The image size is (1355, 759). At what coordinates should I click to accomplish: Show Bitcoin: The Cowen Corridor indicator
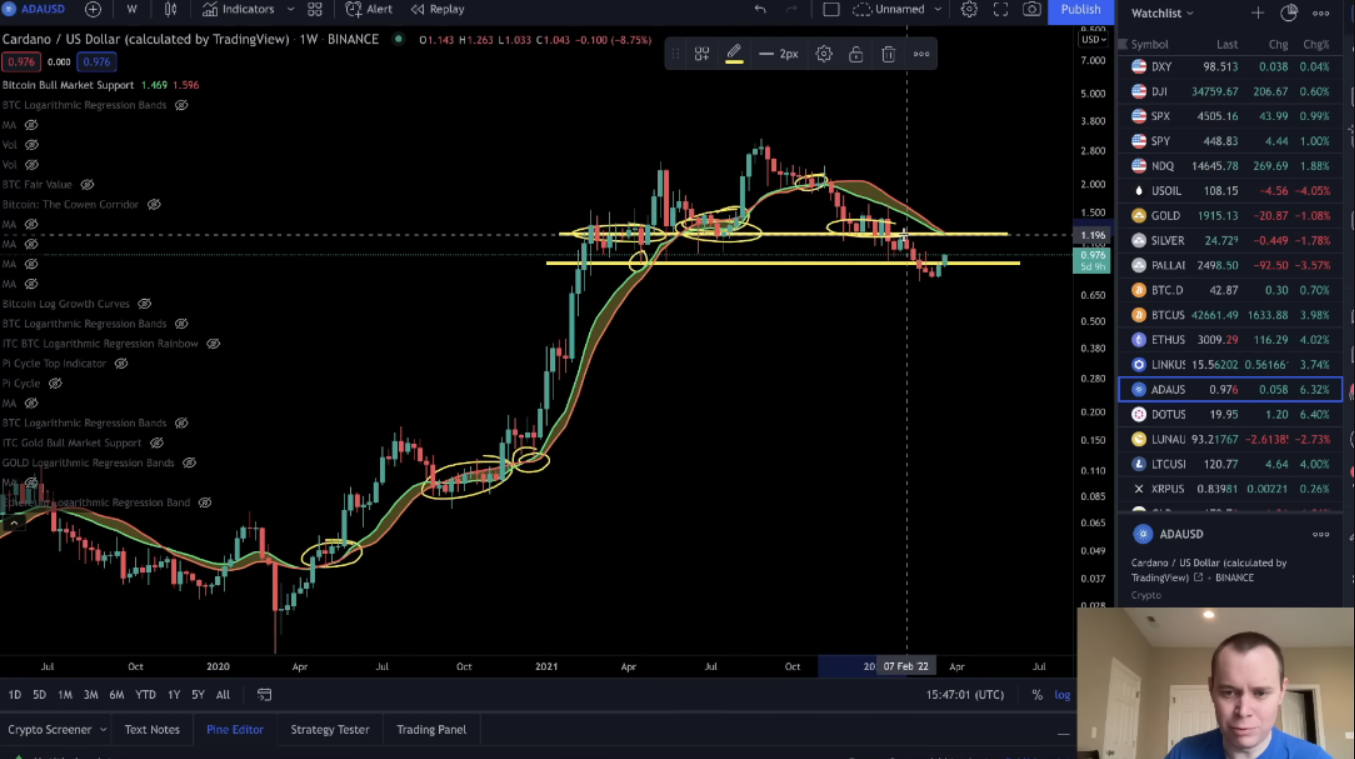(x=154, y=204)
